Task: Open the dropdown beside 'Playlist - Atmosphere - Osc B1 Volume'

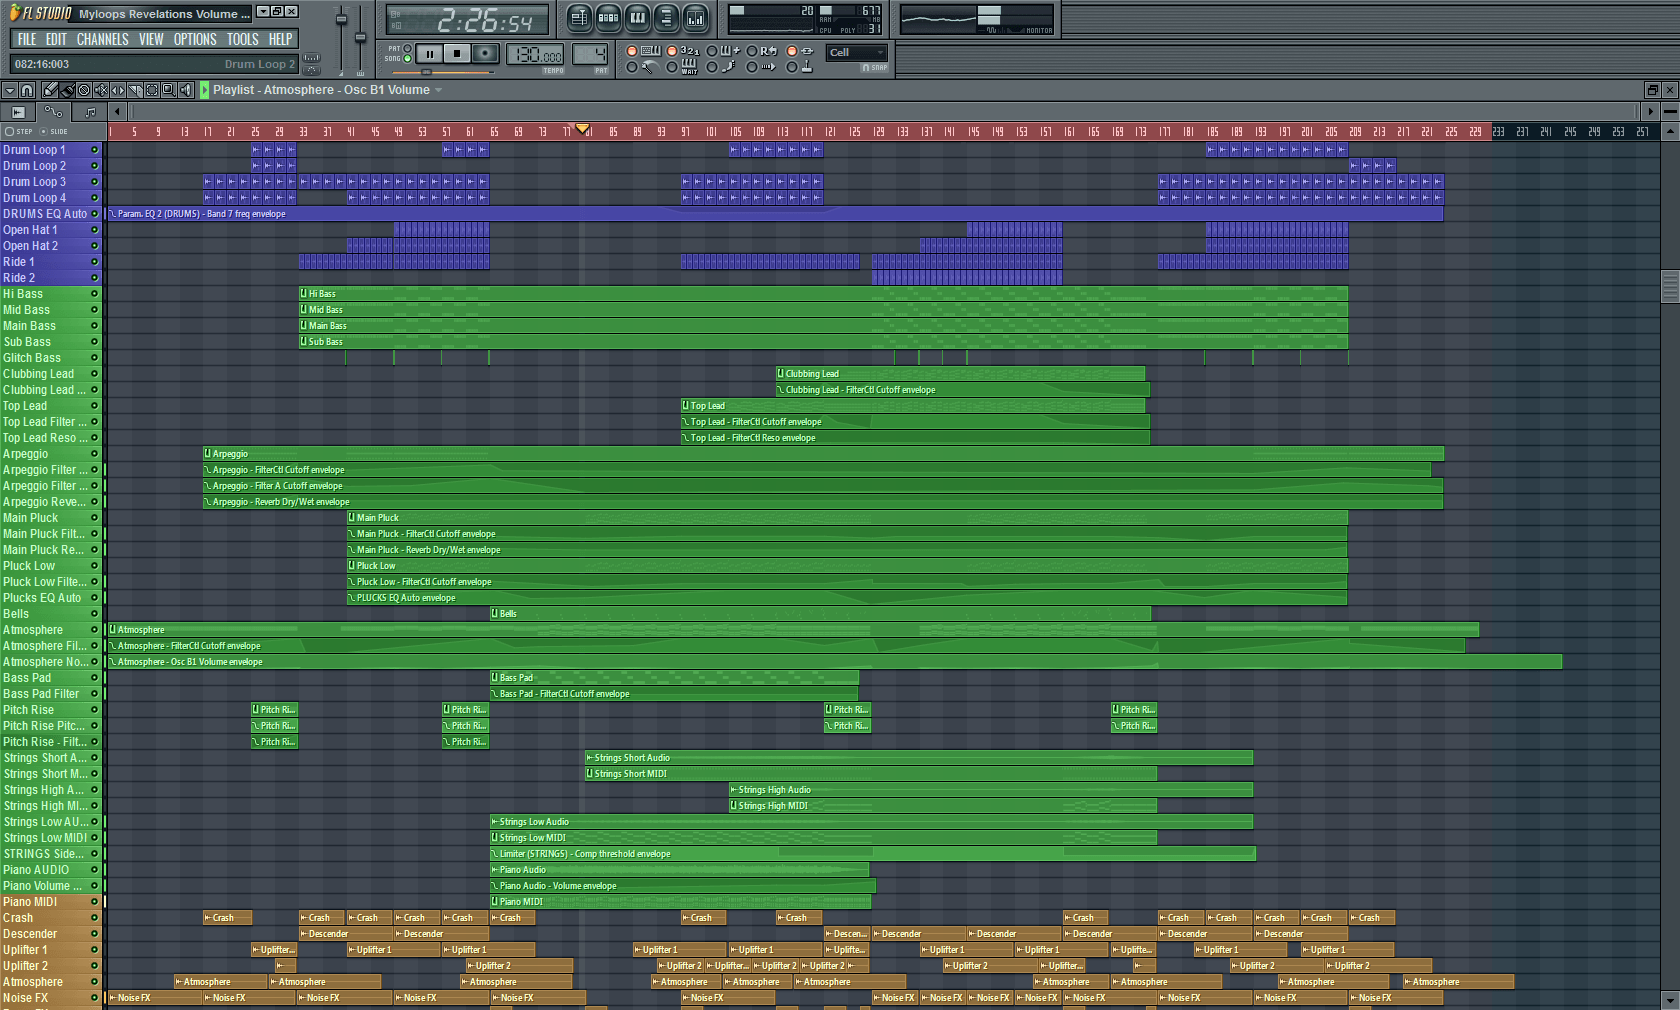Action: click(x=438, y=90)
